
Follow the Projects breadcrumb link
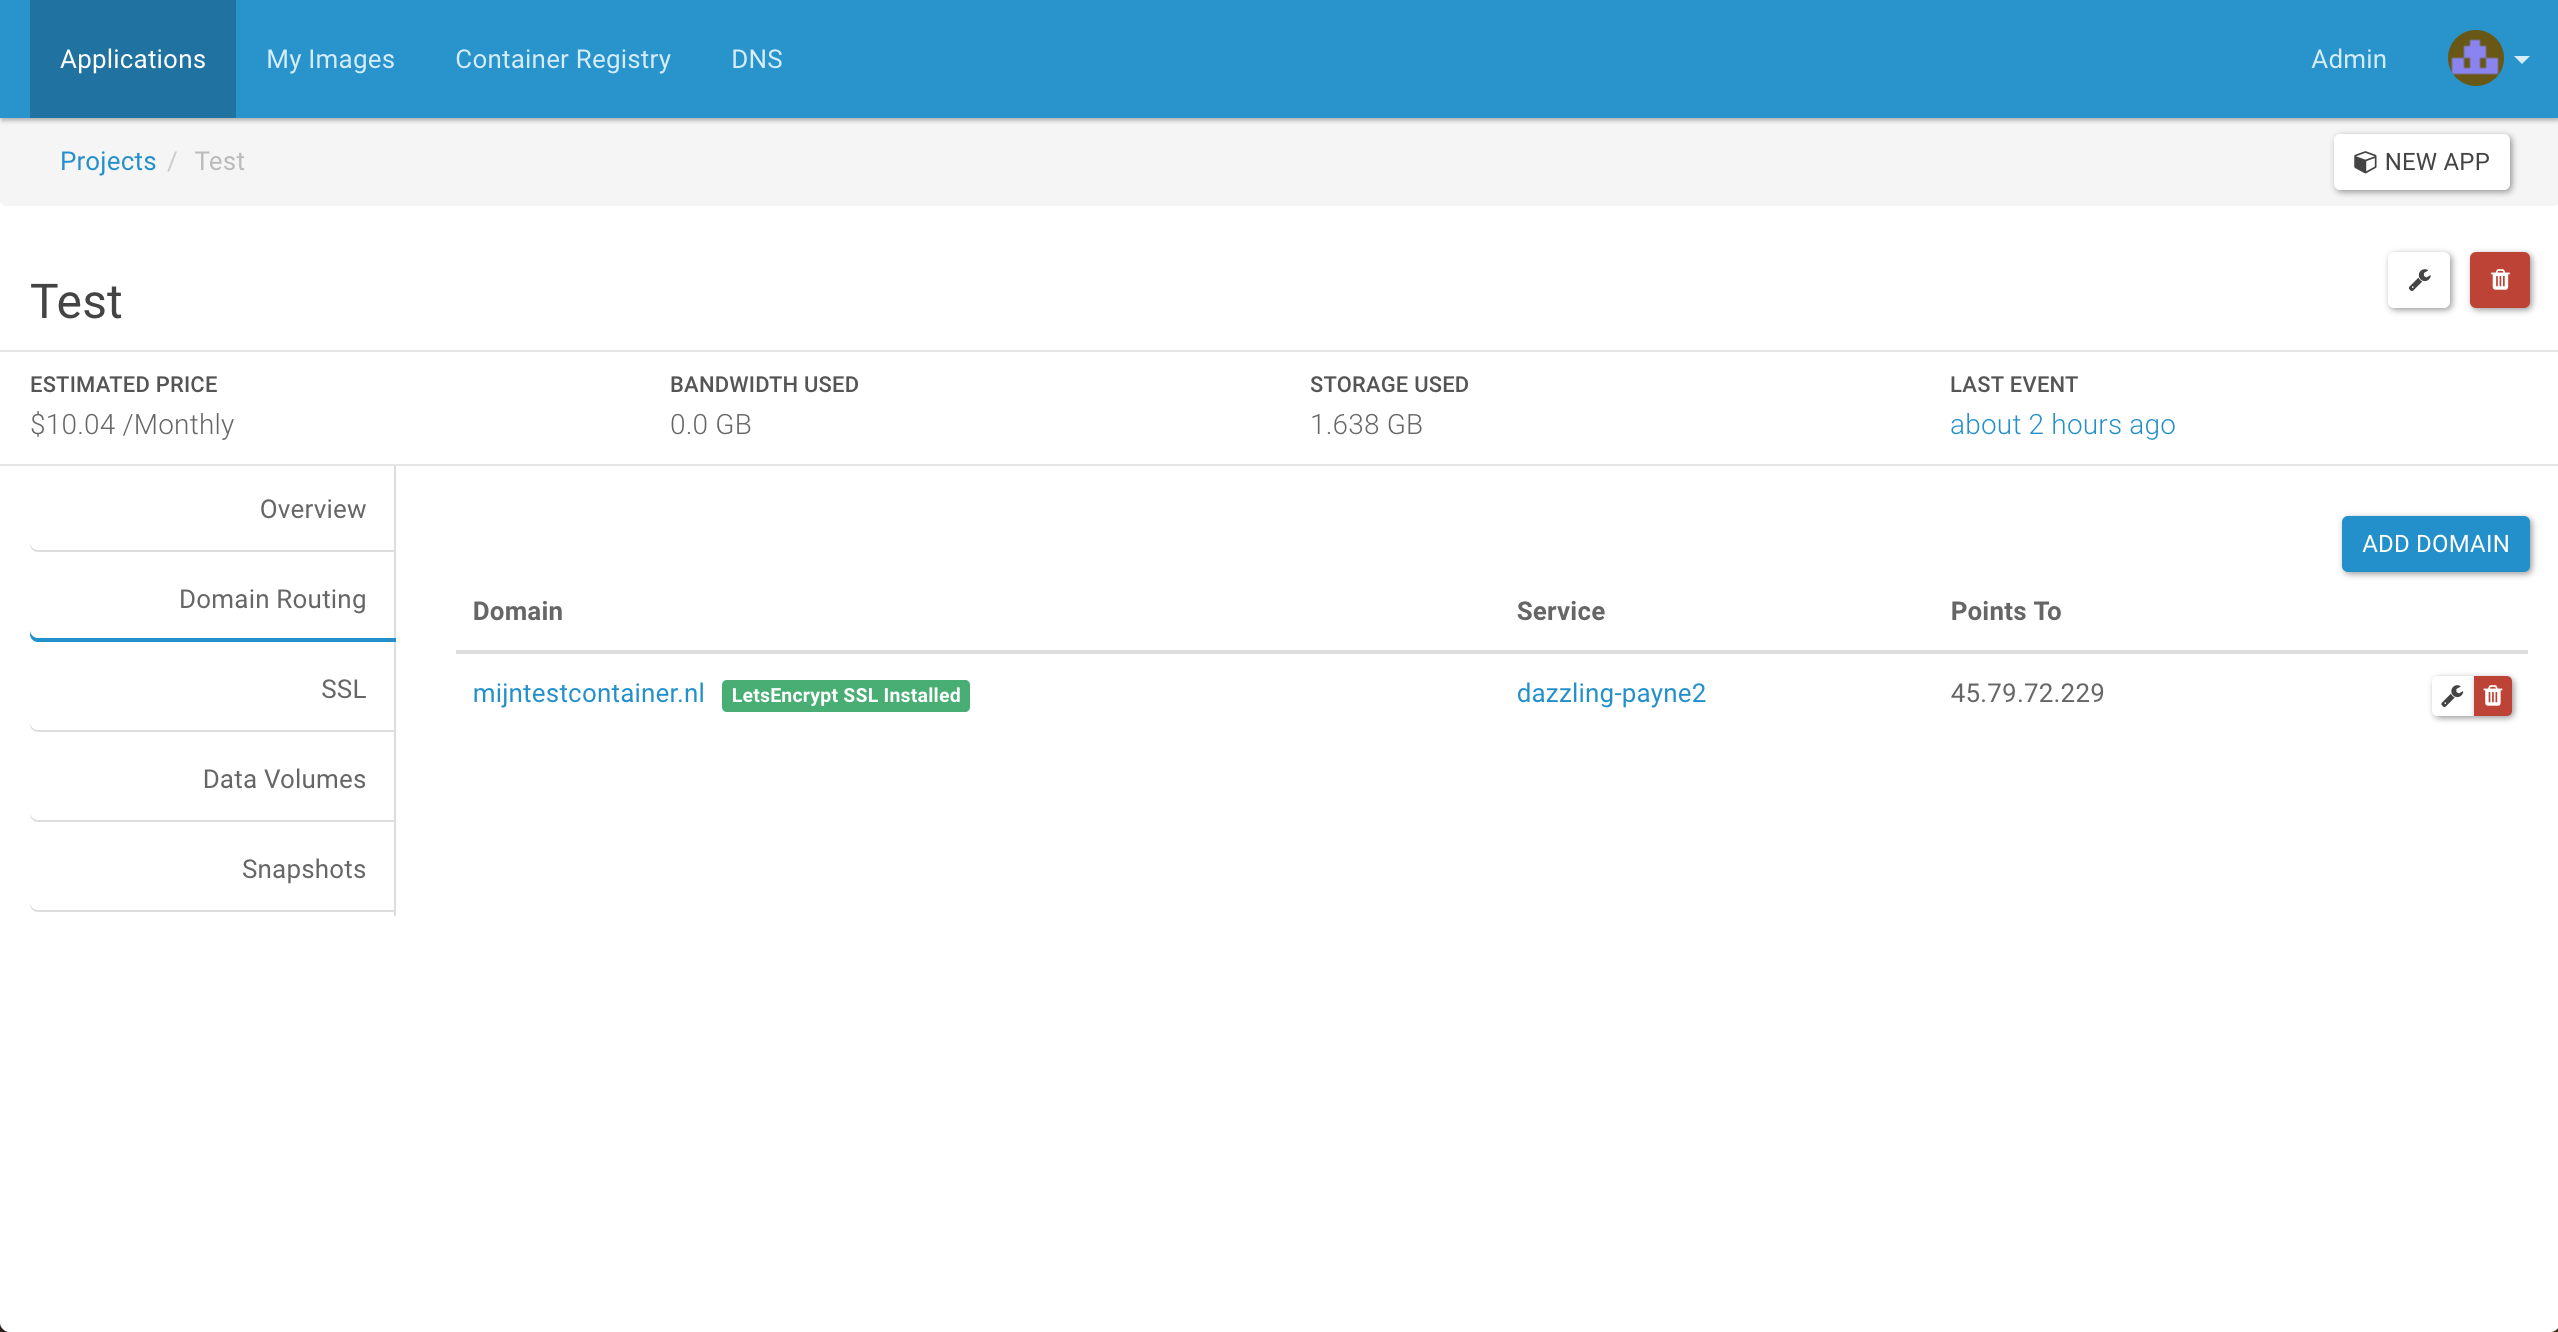click(108, 161)
